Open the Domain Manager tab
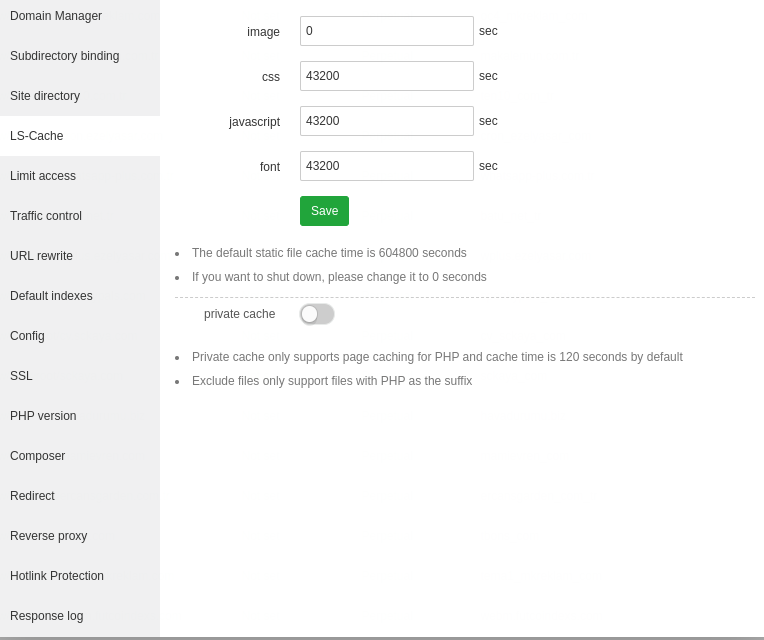Viewport: 764px width, 640px height. (56, 16)
